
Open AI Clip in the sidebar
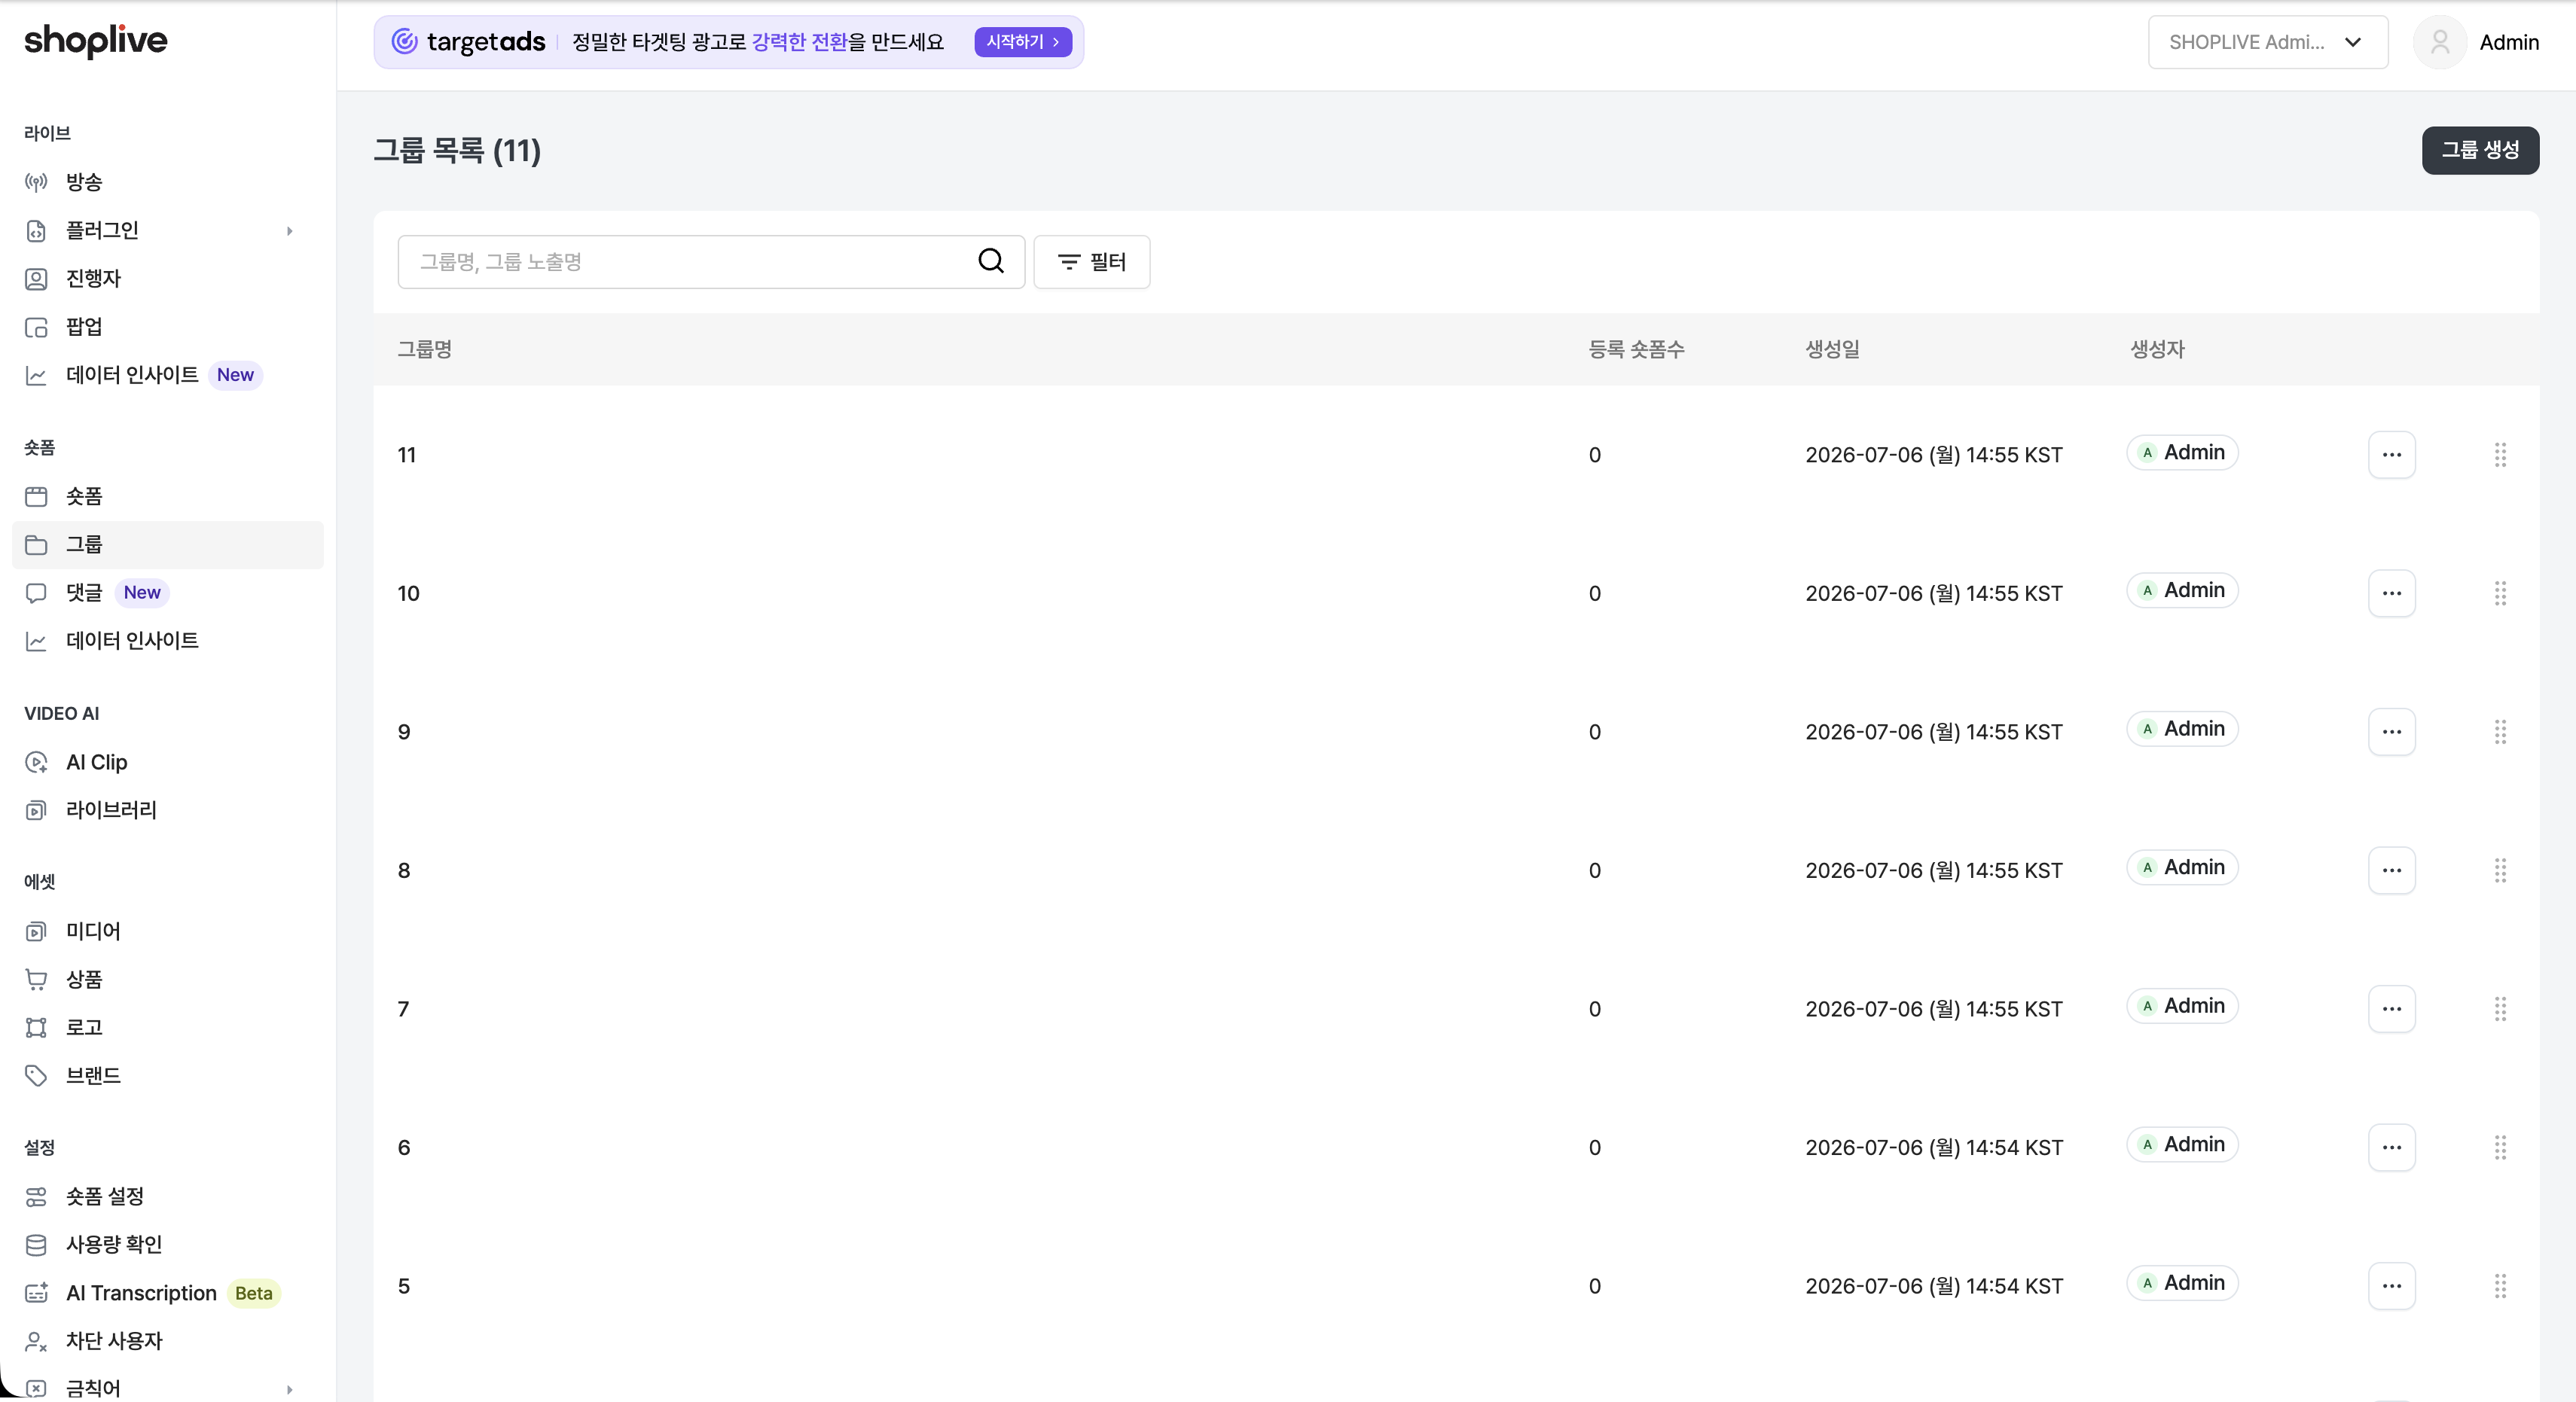tap(168, 762)
